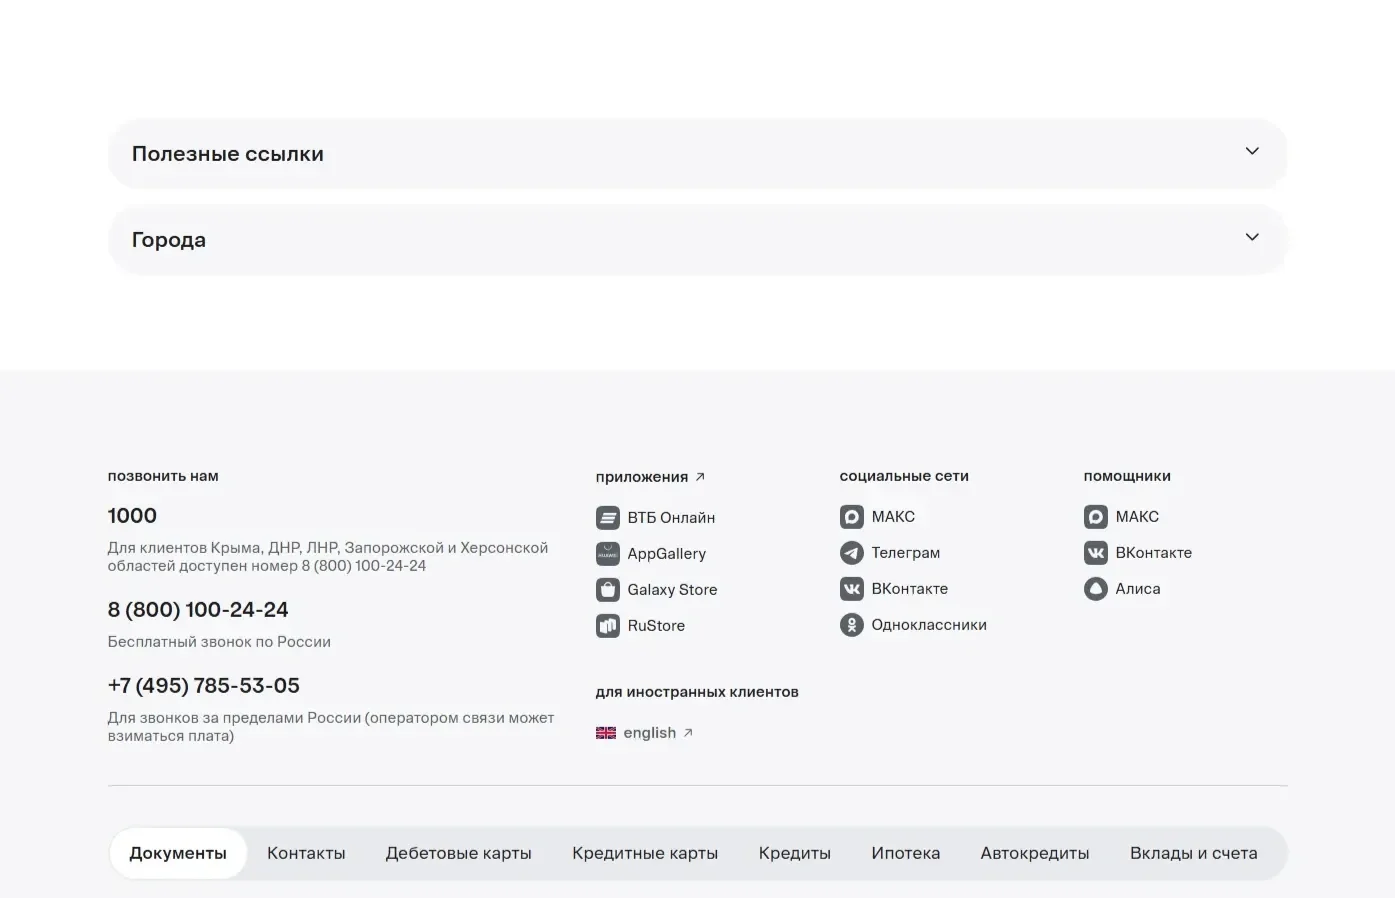Select the Документы tab
The width and height of the screenshot is (1395, 898).
(178, 853)
